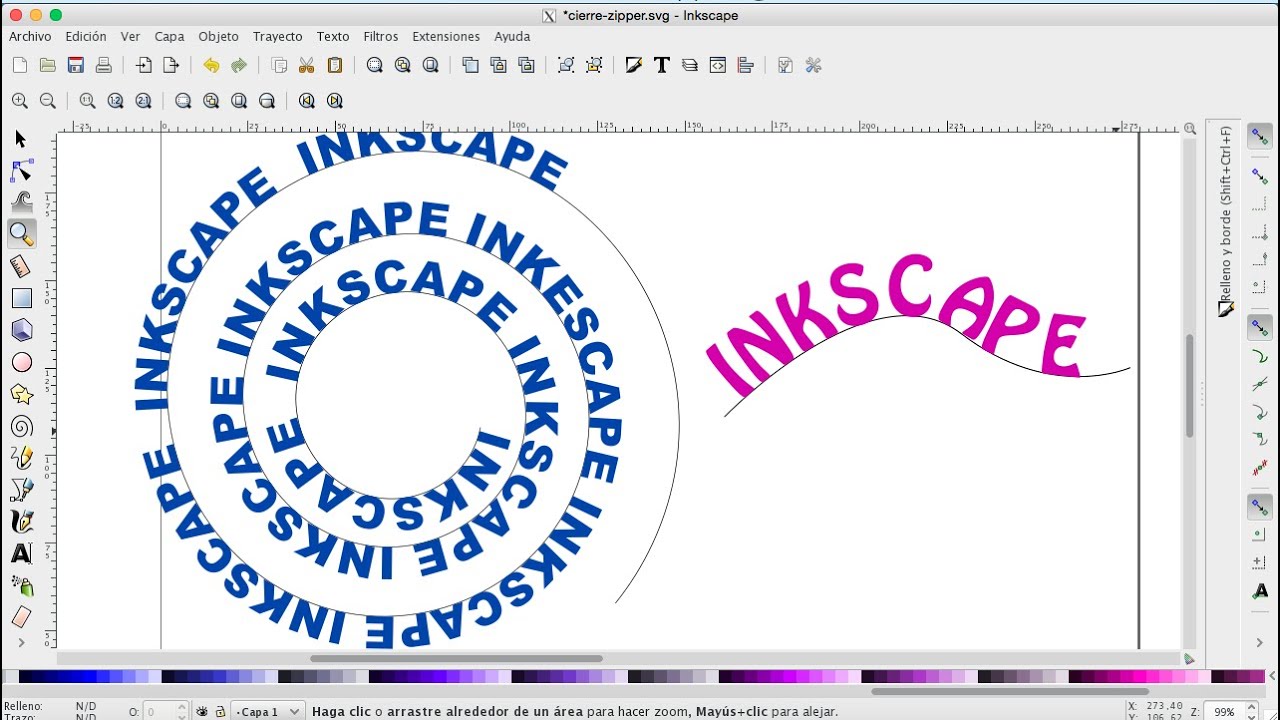This screenshot has height=720, width=1280.
Task: Select the arrow Selector tool
Action: (x=21, y=139)
